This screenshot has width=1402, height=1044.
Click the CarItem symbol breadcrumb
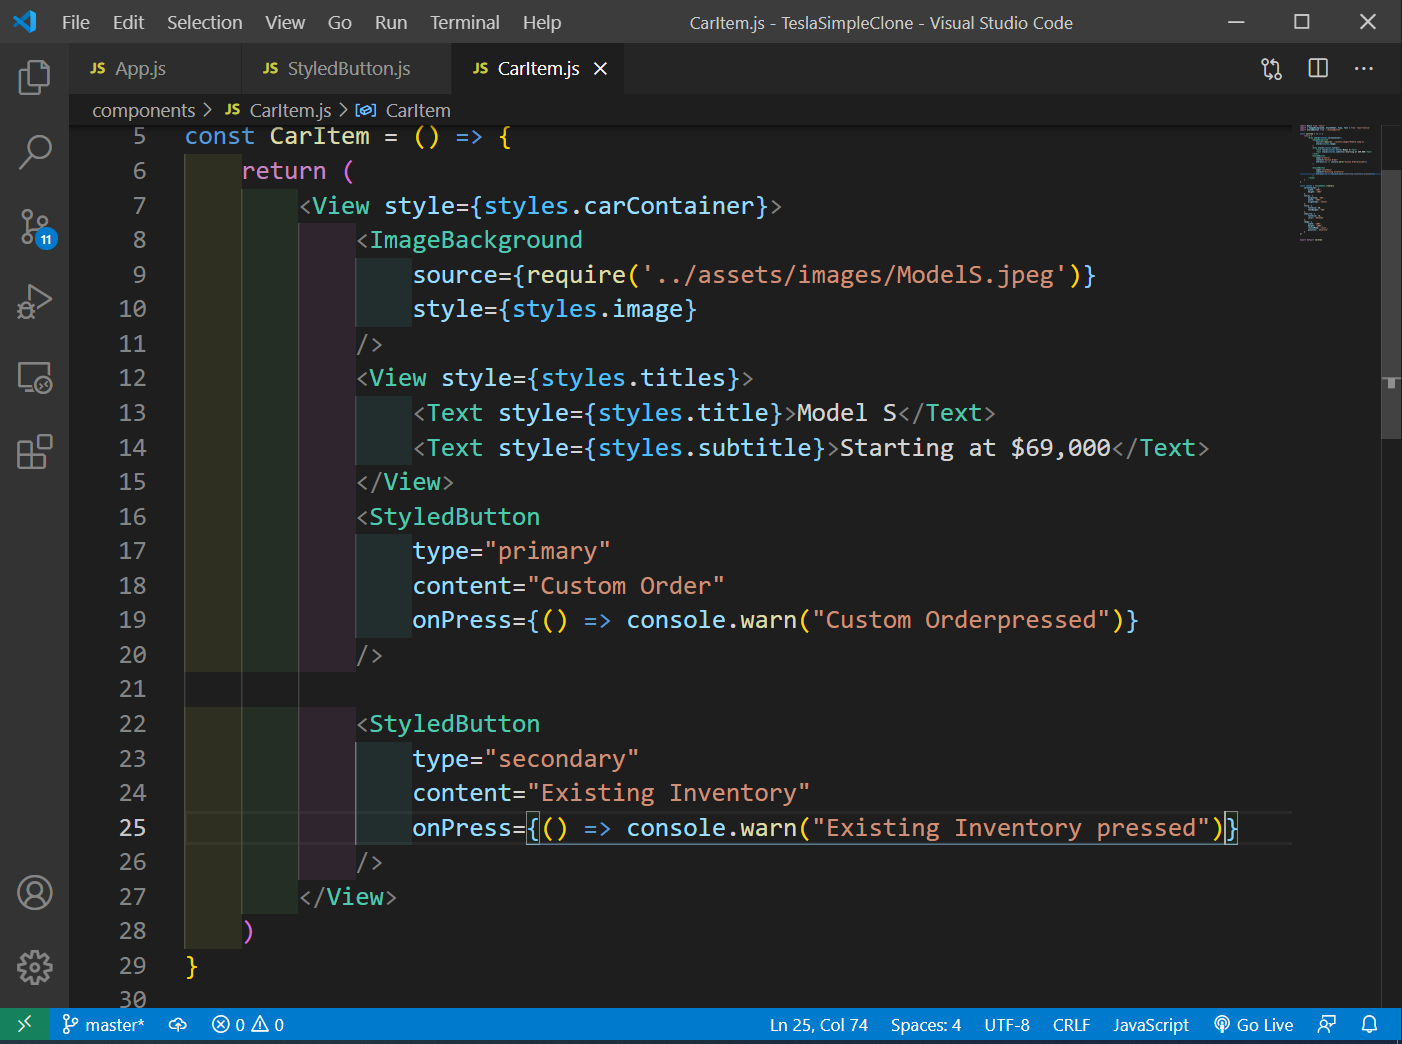coord(404,110)
